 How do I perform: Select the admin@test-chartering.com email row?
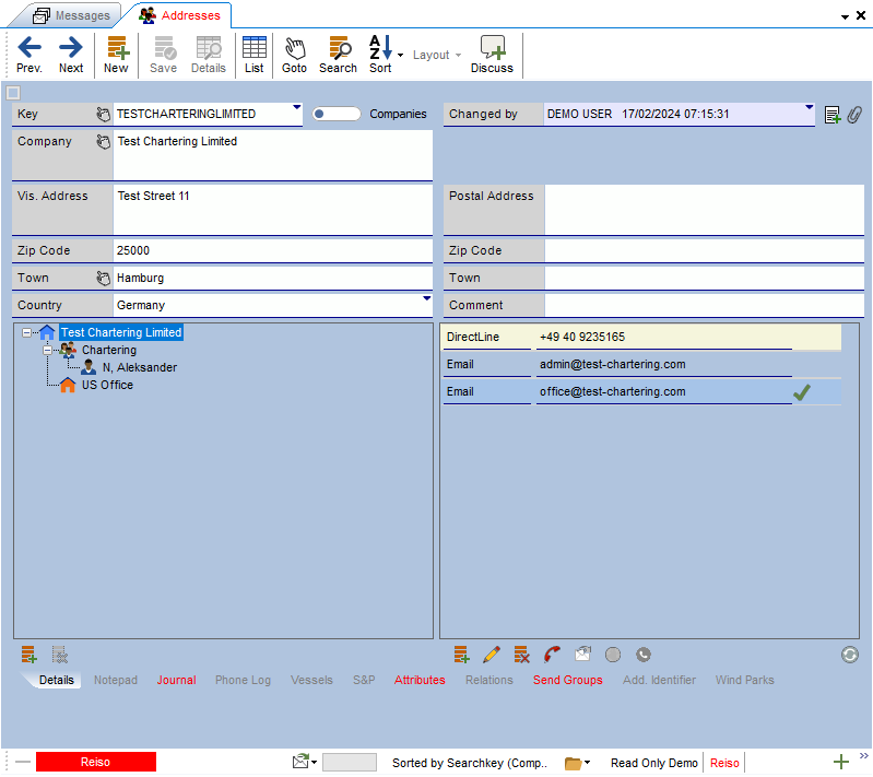pyautogui.click(x=642, y=365)
